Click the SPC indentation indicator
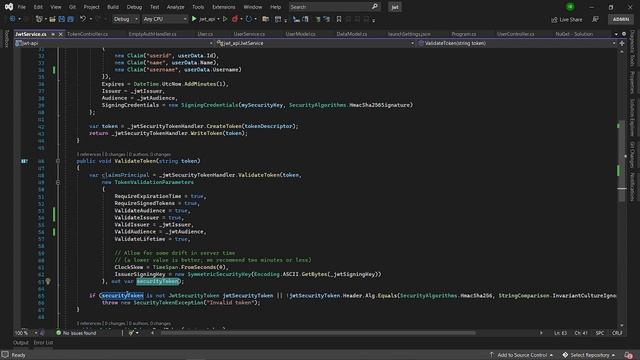 pyautogui.click(x=600, y=333)
